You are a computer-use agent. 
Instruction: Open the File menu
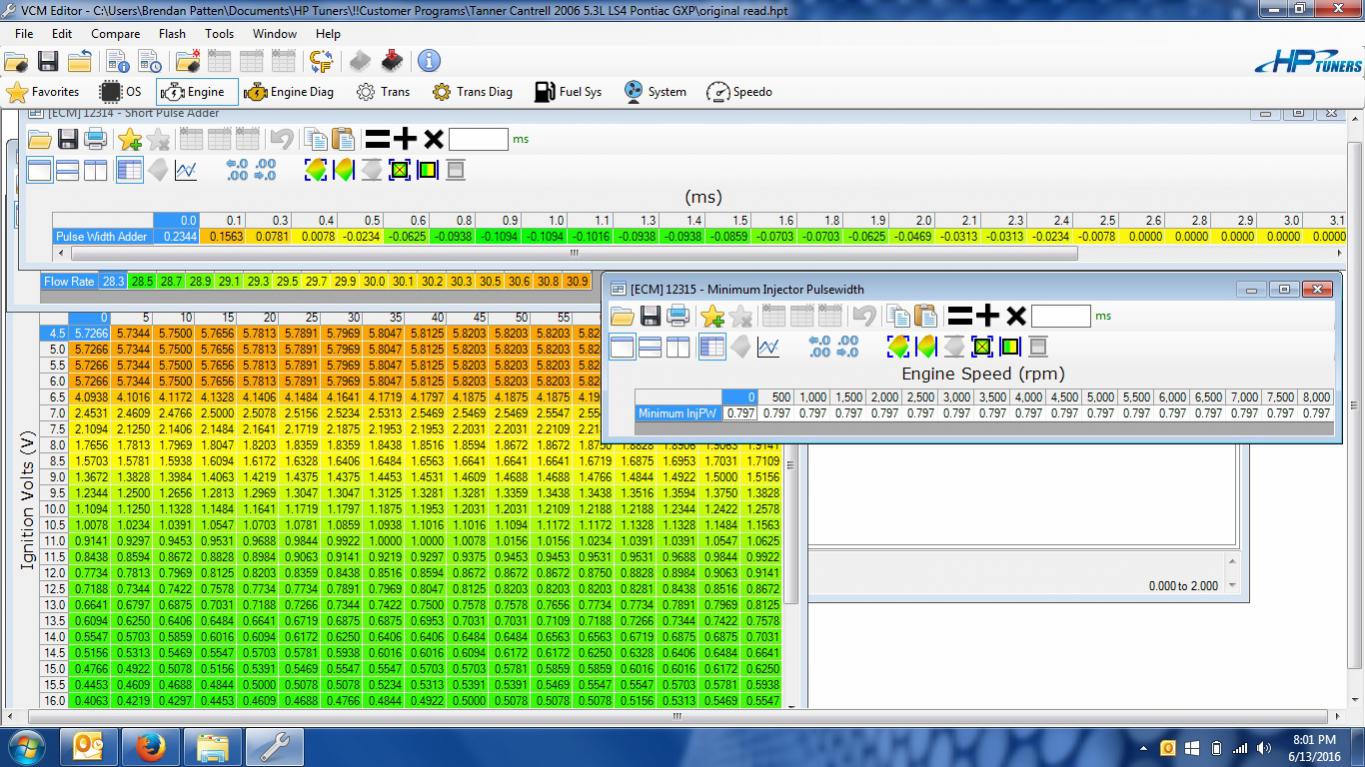(24, 33)
